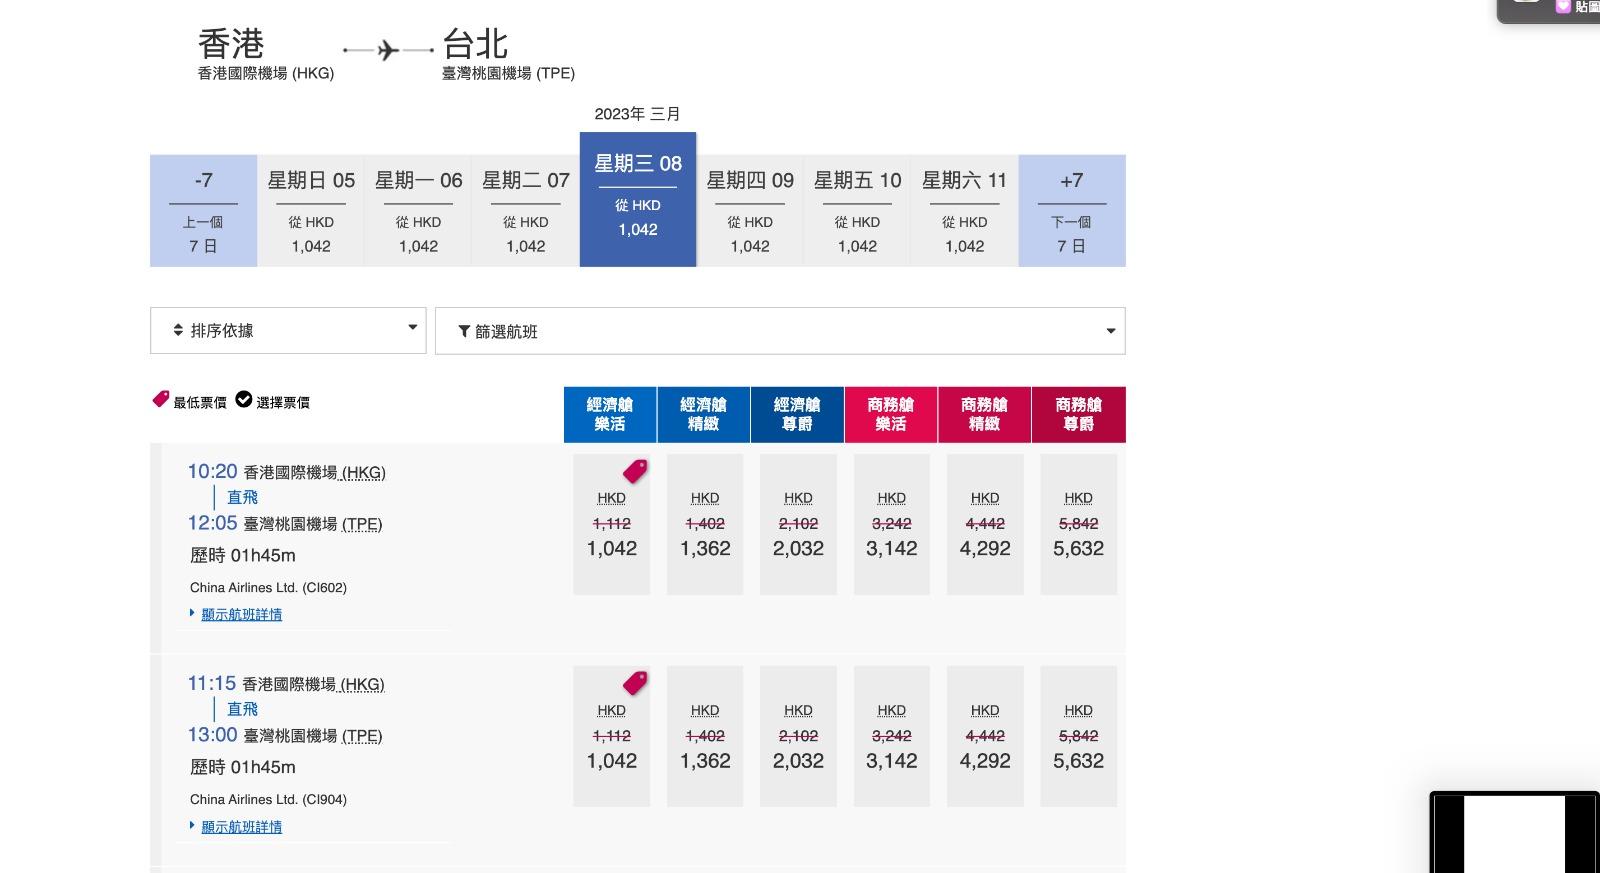This screenshot has width=1600, height=873.
Task: Expand the 篩選航班 filter dropdown
Action: click(x=780, y=331)
